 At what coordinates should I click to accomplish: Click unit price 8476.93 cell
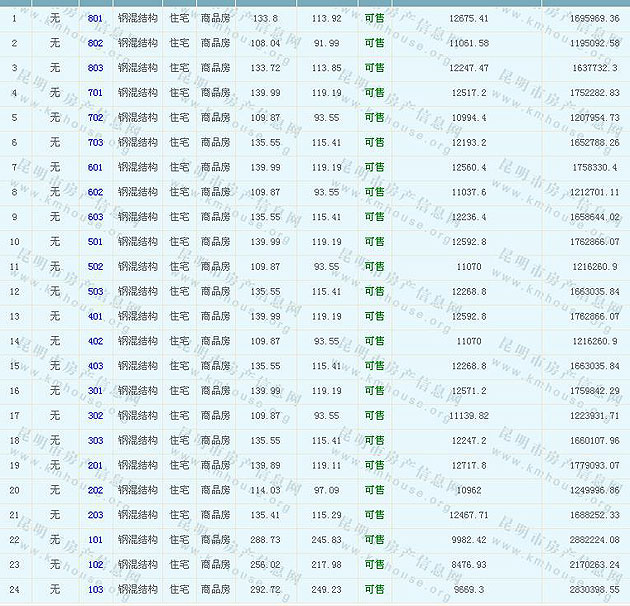coord(469,565)
